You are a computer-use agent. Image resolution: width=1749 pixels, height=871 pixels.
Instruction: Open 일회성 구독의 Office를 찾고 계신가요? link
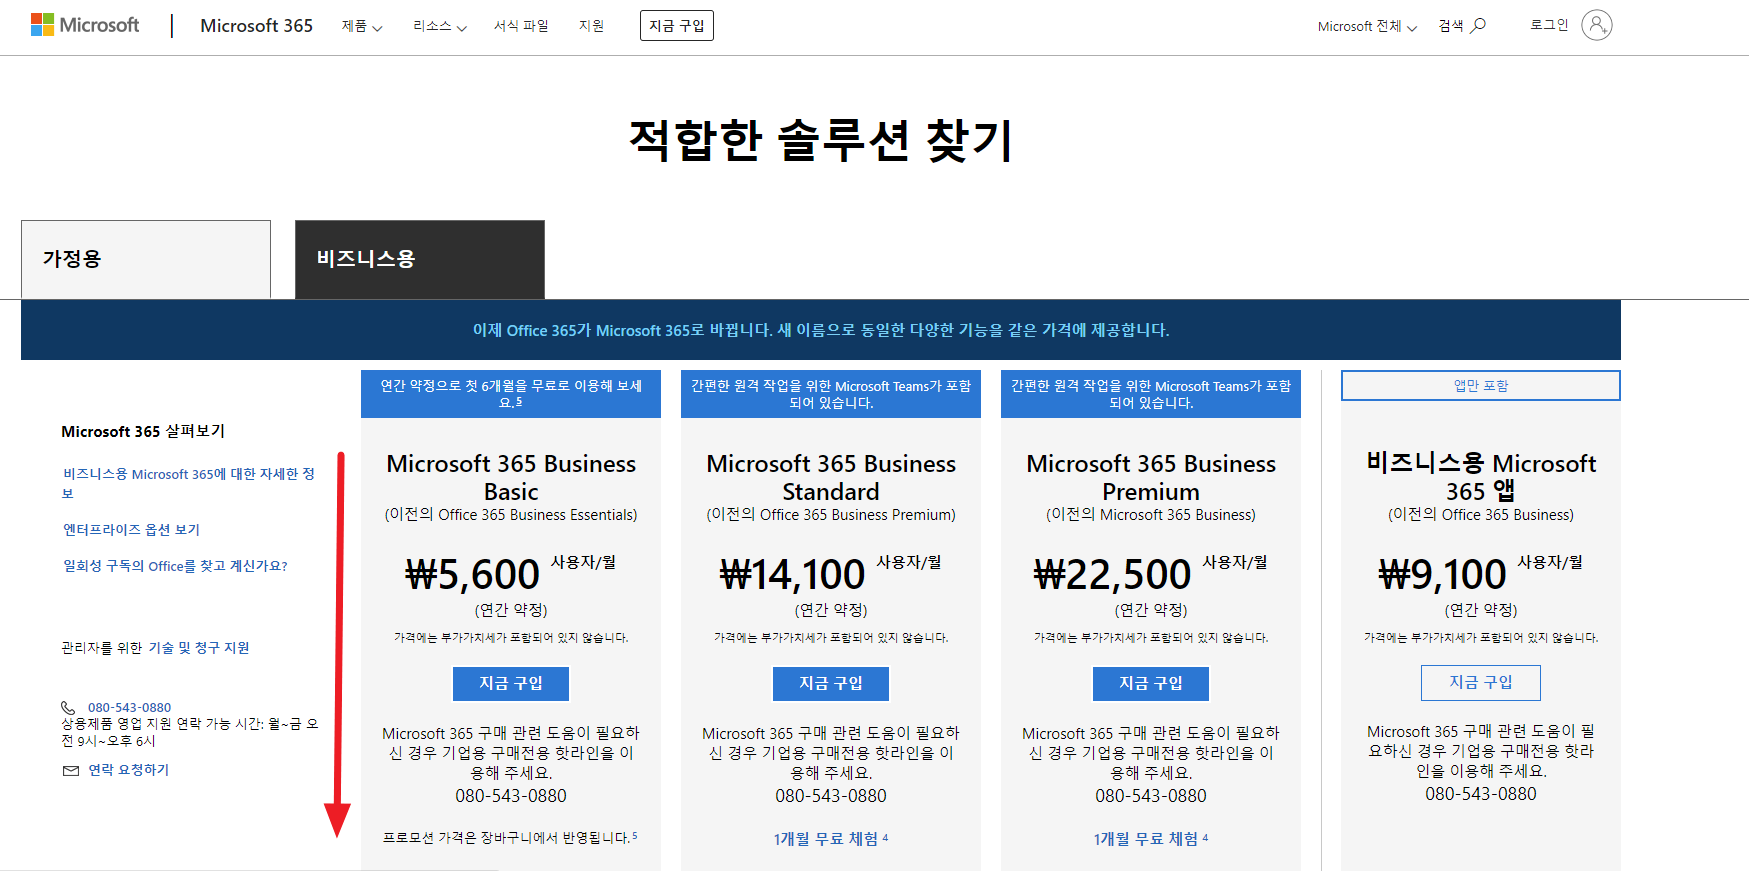[175, 566]
